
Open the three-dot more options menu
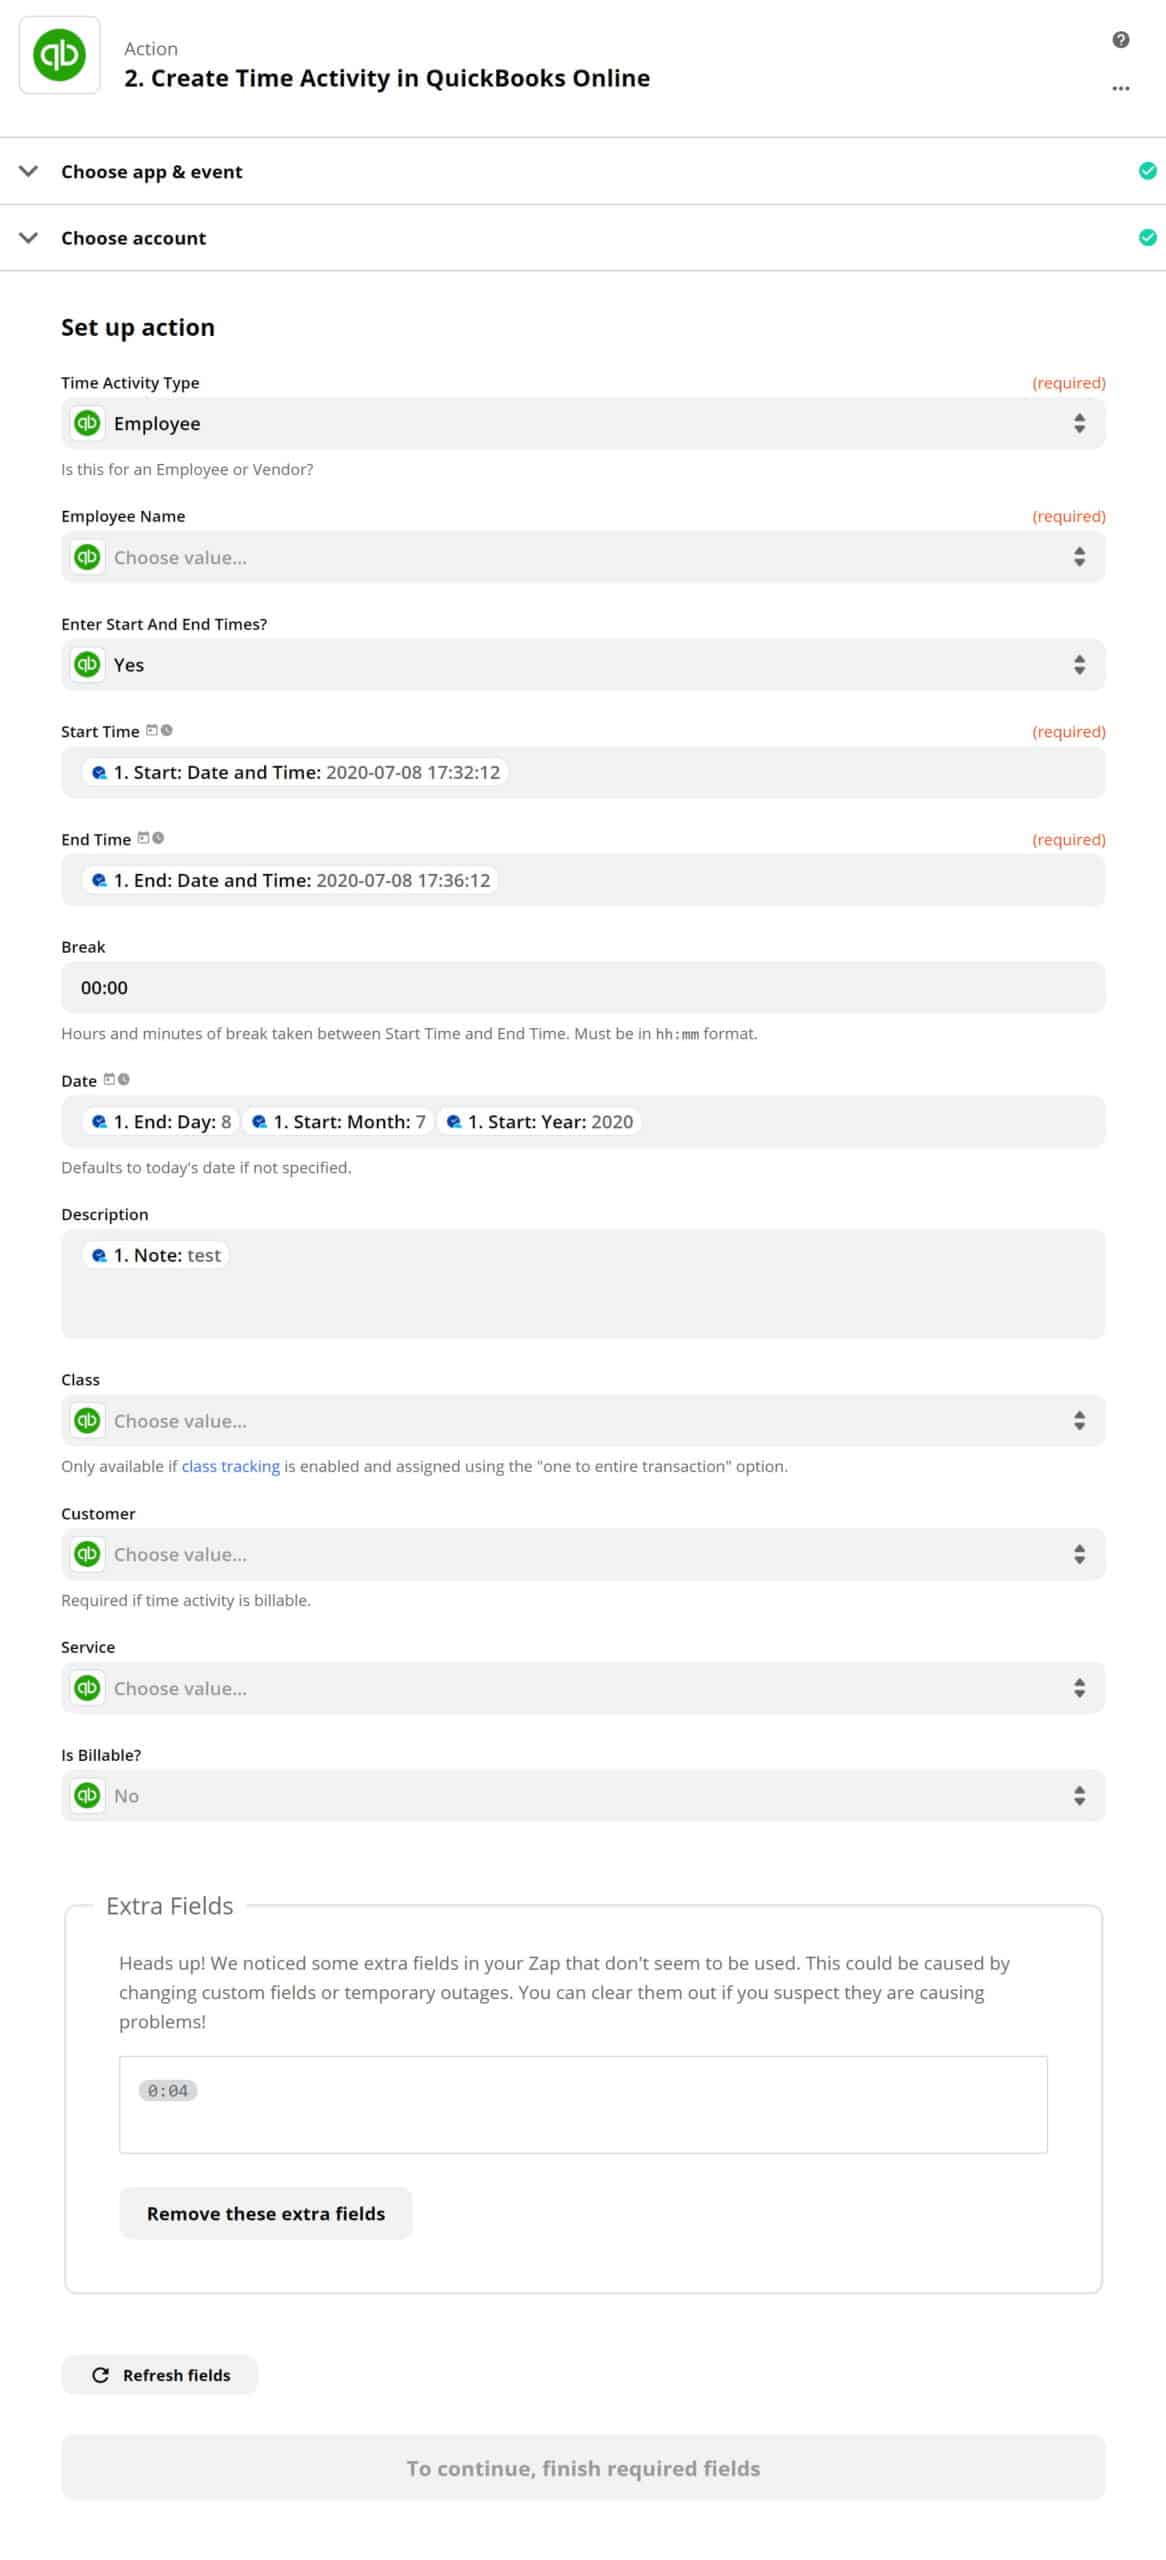(x=1120, y=88)
